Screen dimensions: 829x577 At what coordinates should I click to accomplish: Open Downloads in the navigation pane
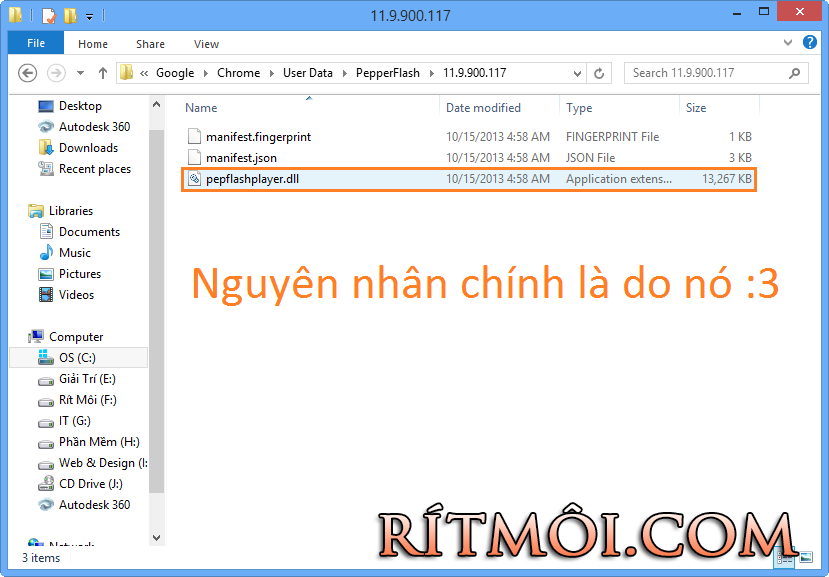tap(88, 148)
